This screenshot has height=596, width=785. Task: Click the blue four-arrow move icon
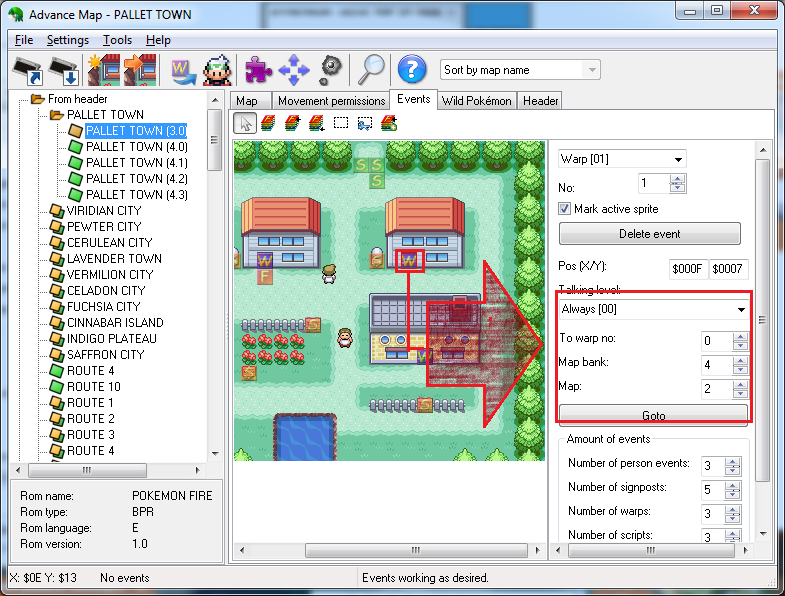coord(293,70)
